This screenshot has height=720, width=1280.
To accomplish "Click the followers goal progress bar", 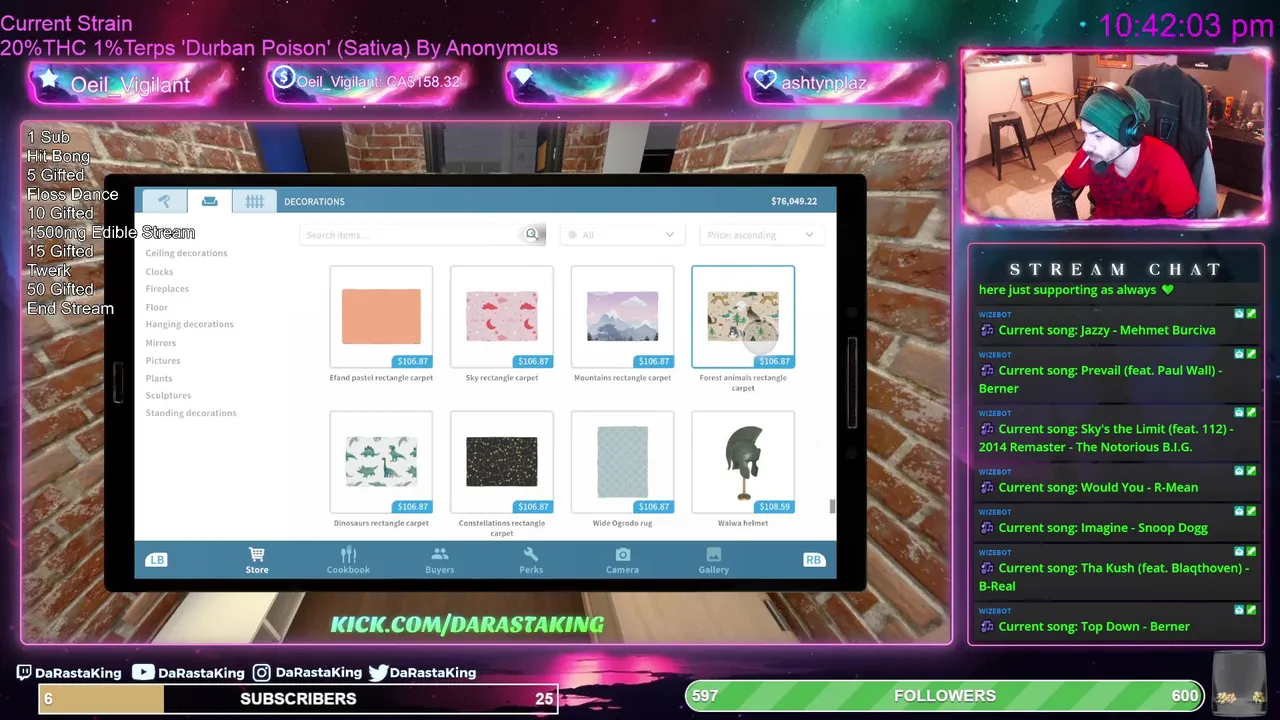I will (x=945, y=696).
